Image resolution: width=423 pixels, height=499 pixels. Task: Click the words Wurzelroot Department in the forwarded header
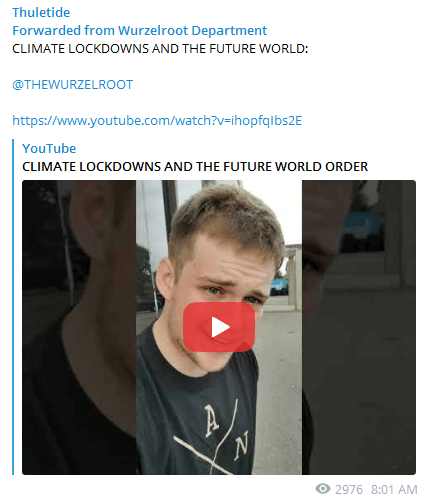point(192,30)
